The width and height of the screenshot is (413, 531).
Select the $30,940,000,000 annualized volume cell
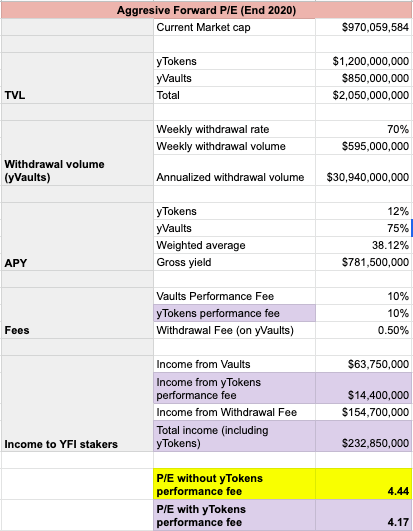(x=364, y=170)
